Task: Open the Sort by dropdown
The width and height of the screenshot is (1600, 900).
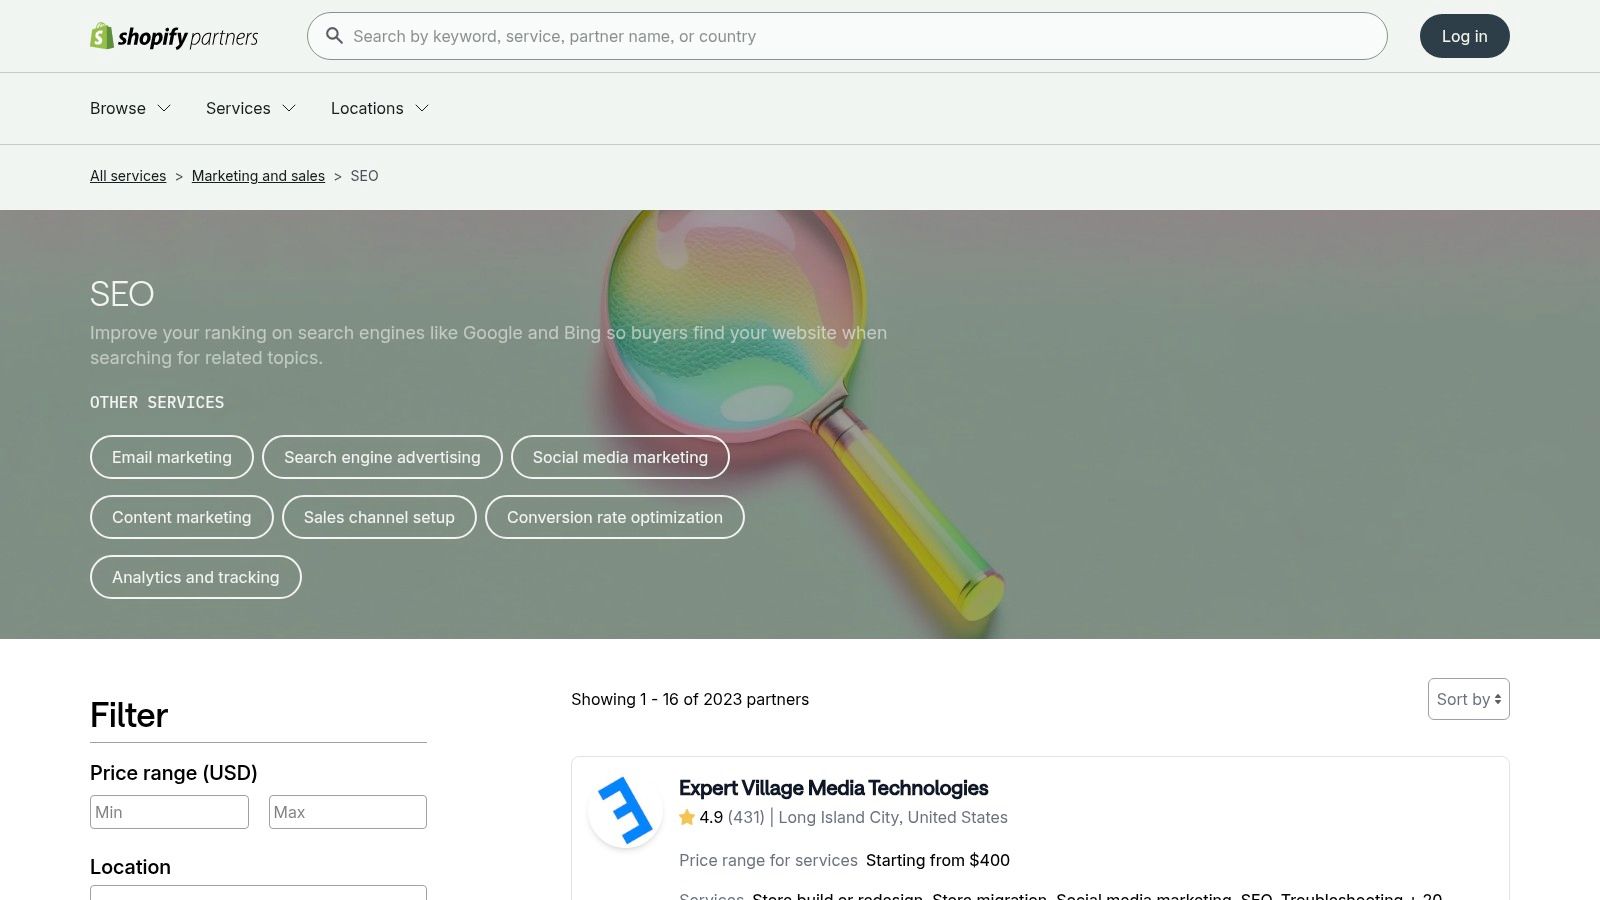Action: click(1468, 699)
